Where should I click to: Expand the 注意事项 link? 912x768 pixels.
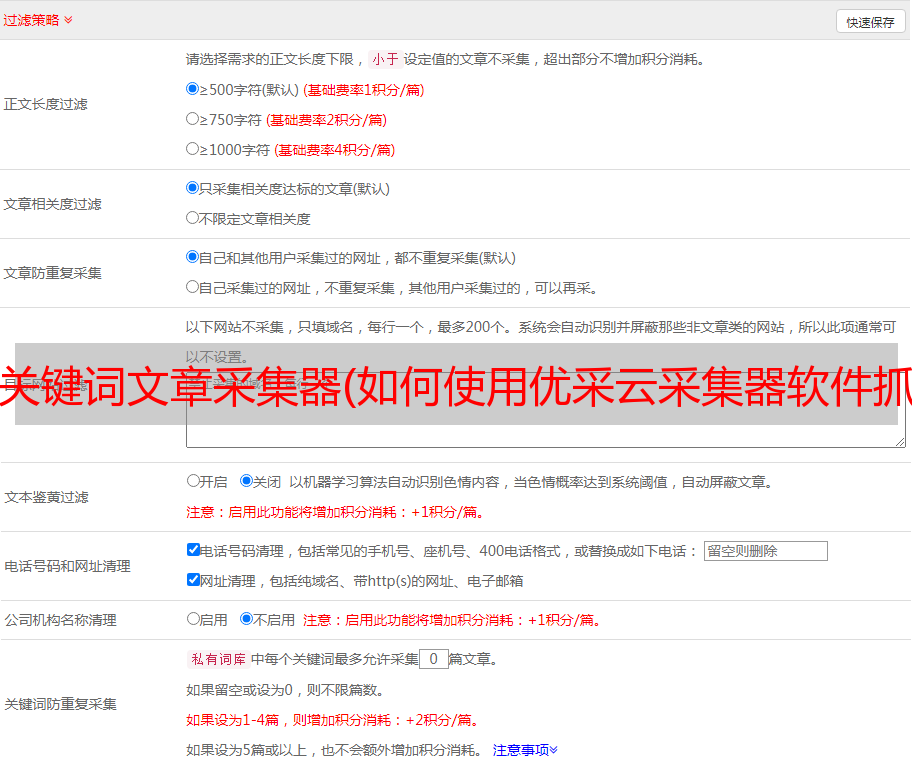click(x=525, y=749)
